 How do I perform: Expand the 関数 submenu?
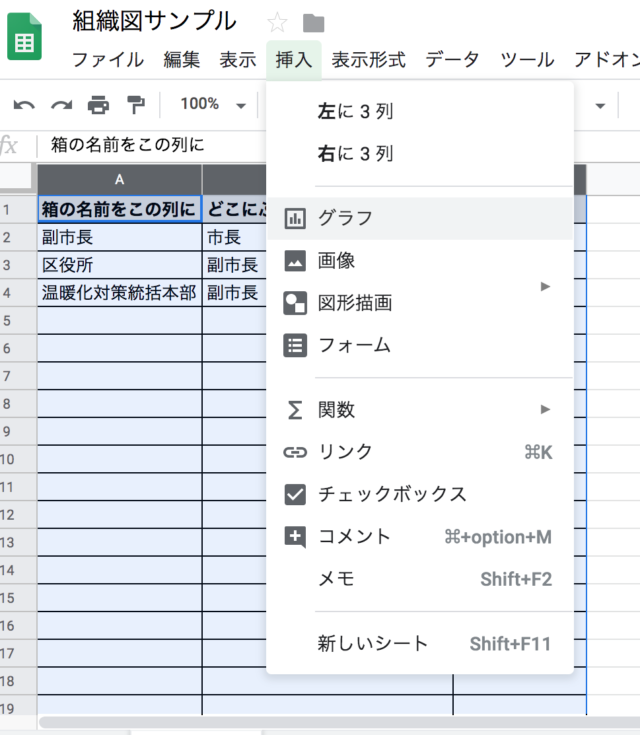click(420, 410)
